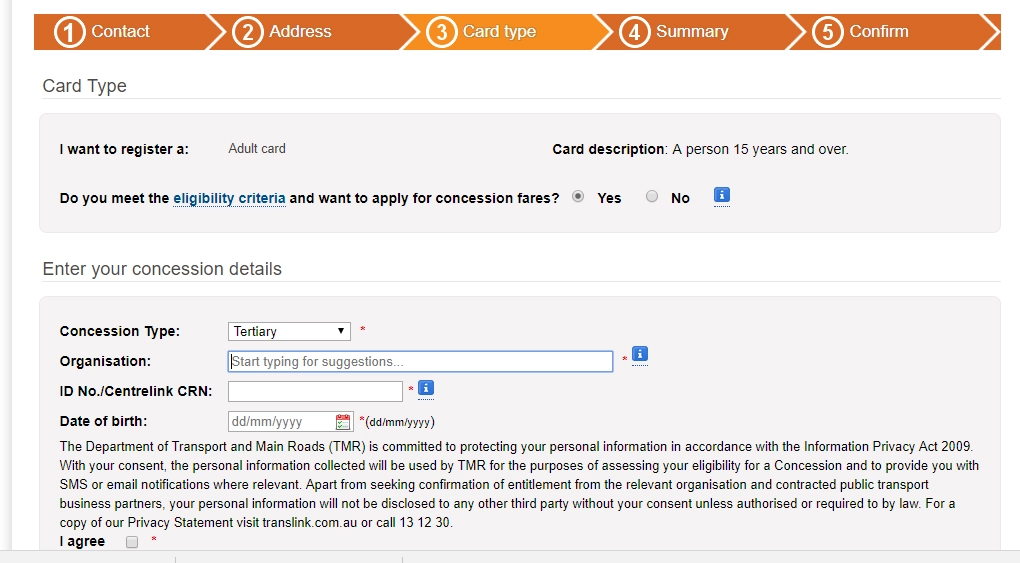Click the step 2 circle number icon
Screen dimensions: 1020x563
pos(247,32)
